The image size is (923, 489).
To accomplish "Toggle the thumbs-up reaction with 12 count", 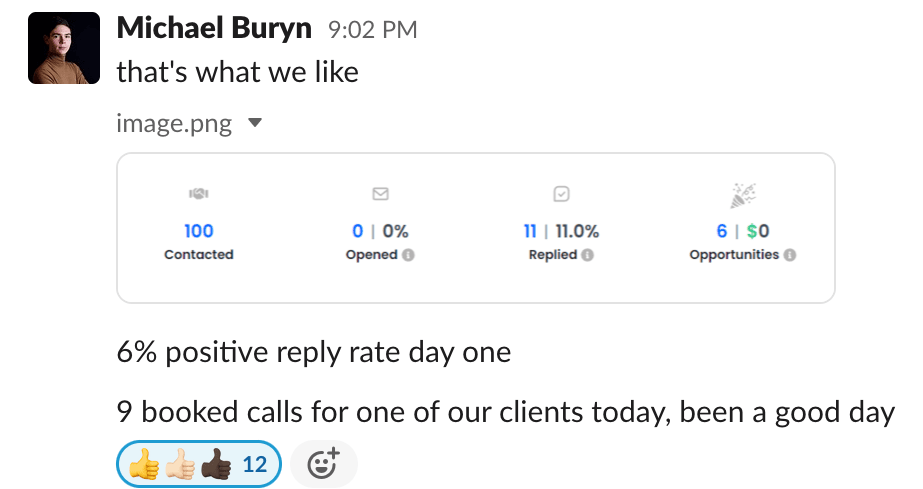I will coord(199,464).
